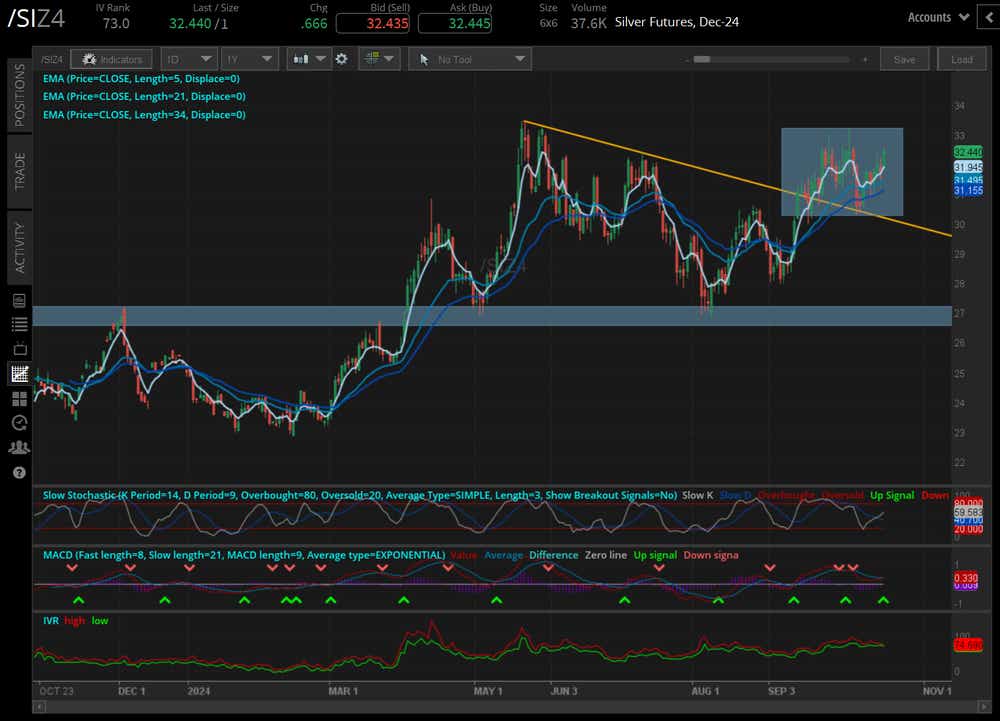This screenshot has width=1000, height=721.
Task: Click the grid layout icon in left sidebar
Action: point(19,397)
